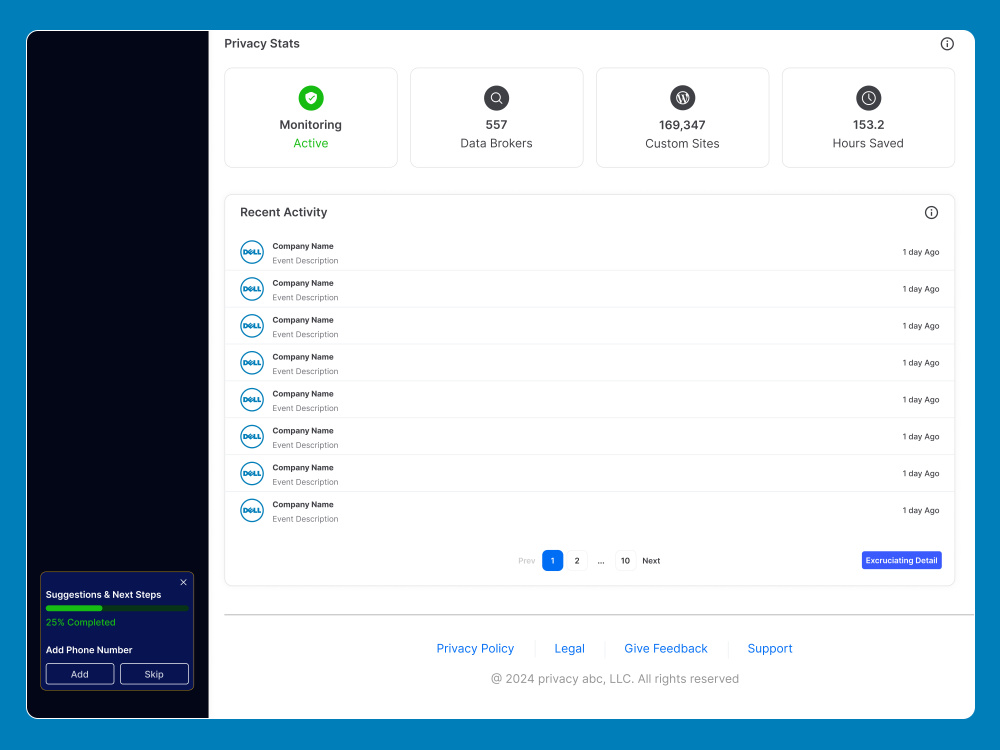The image size is (1000, 750).
Task: Click the 557 Data Brokers card
Action: [x=496, y=118]
